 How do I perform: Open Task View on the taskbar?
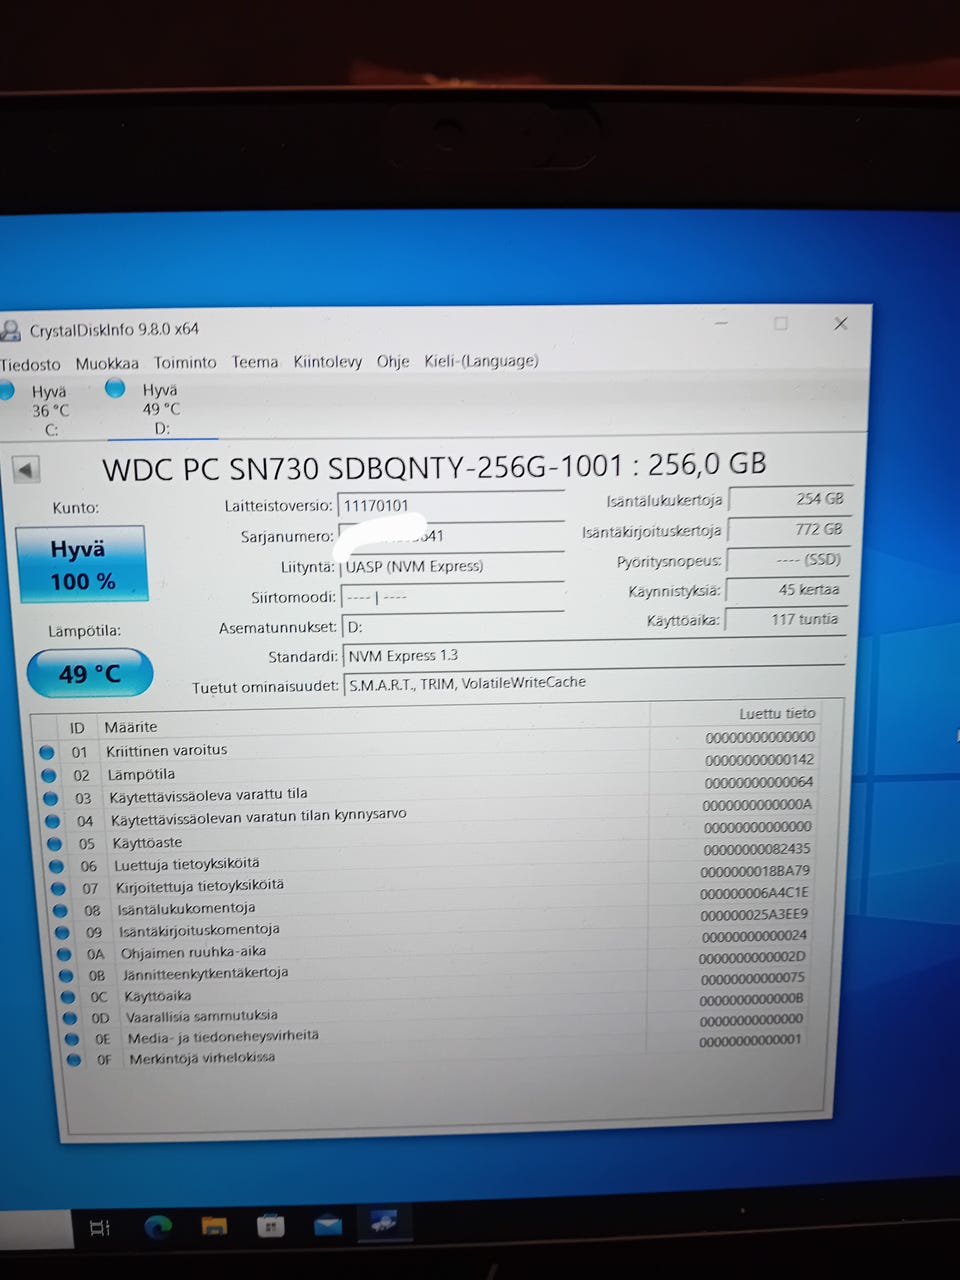pos(100,1227)
